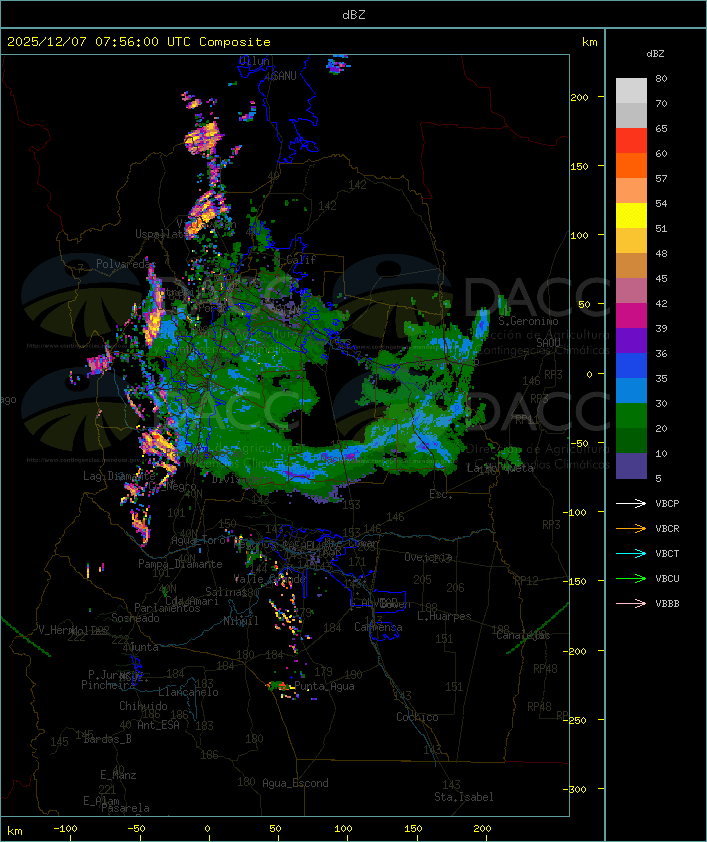Image resolution: width=707 pixels, height=842 pixels.
Task: Click the Lag.Diamante map label
Action: click(119, 476)
